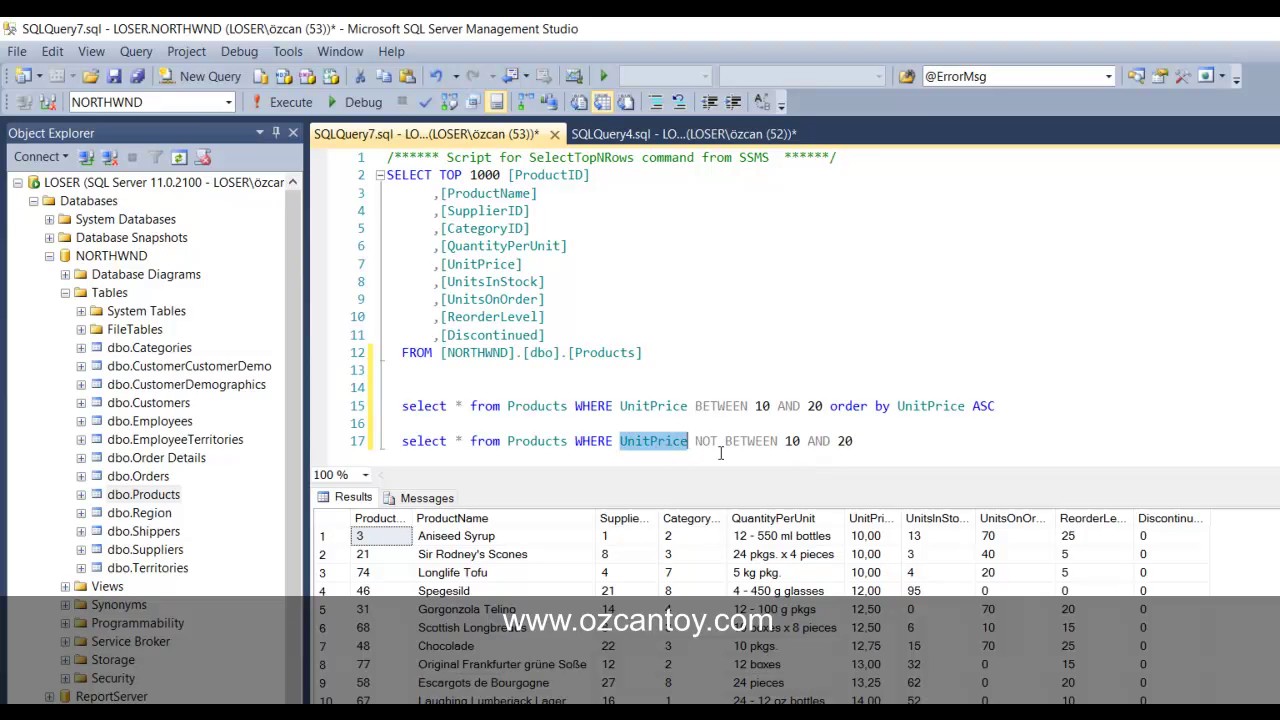Click the Undo arrow icon
Screen dimensions: 1280x720
[436, 76]
